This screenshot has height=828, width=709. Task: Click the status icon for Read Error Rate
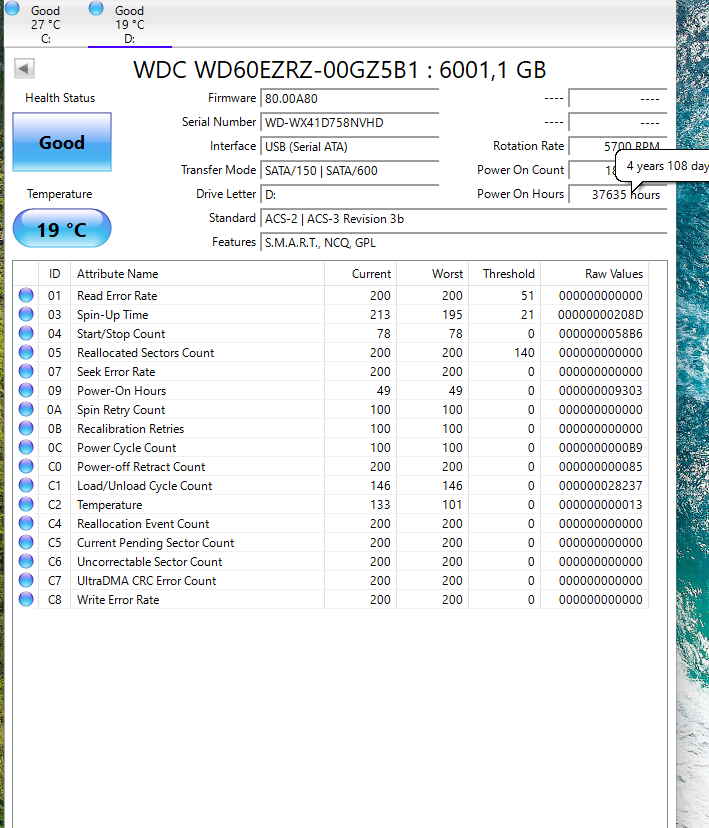pyautogui.click(x=26, y=295)
